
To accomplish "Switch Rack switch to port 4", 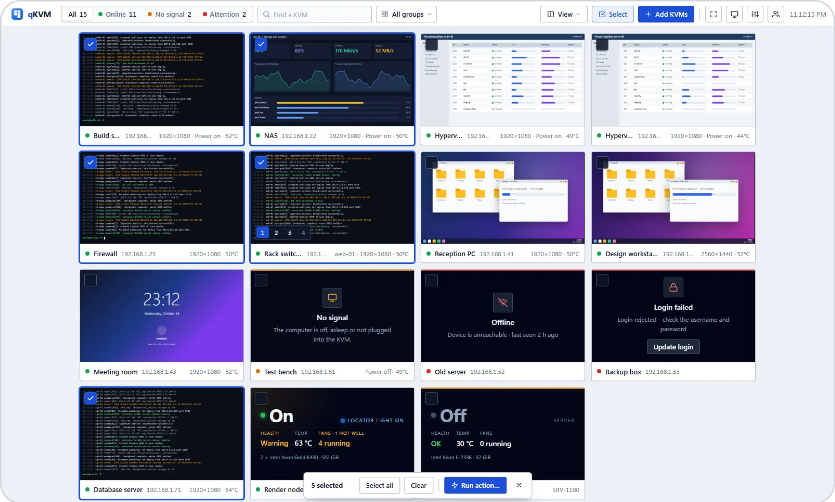I will 304,233.
